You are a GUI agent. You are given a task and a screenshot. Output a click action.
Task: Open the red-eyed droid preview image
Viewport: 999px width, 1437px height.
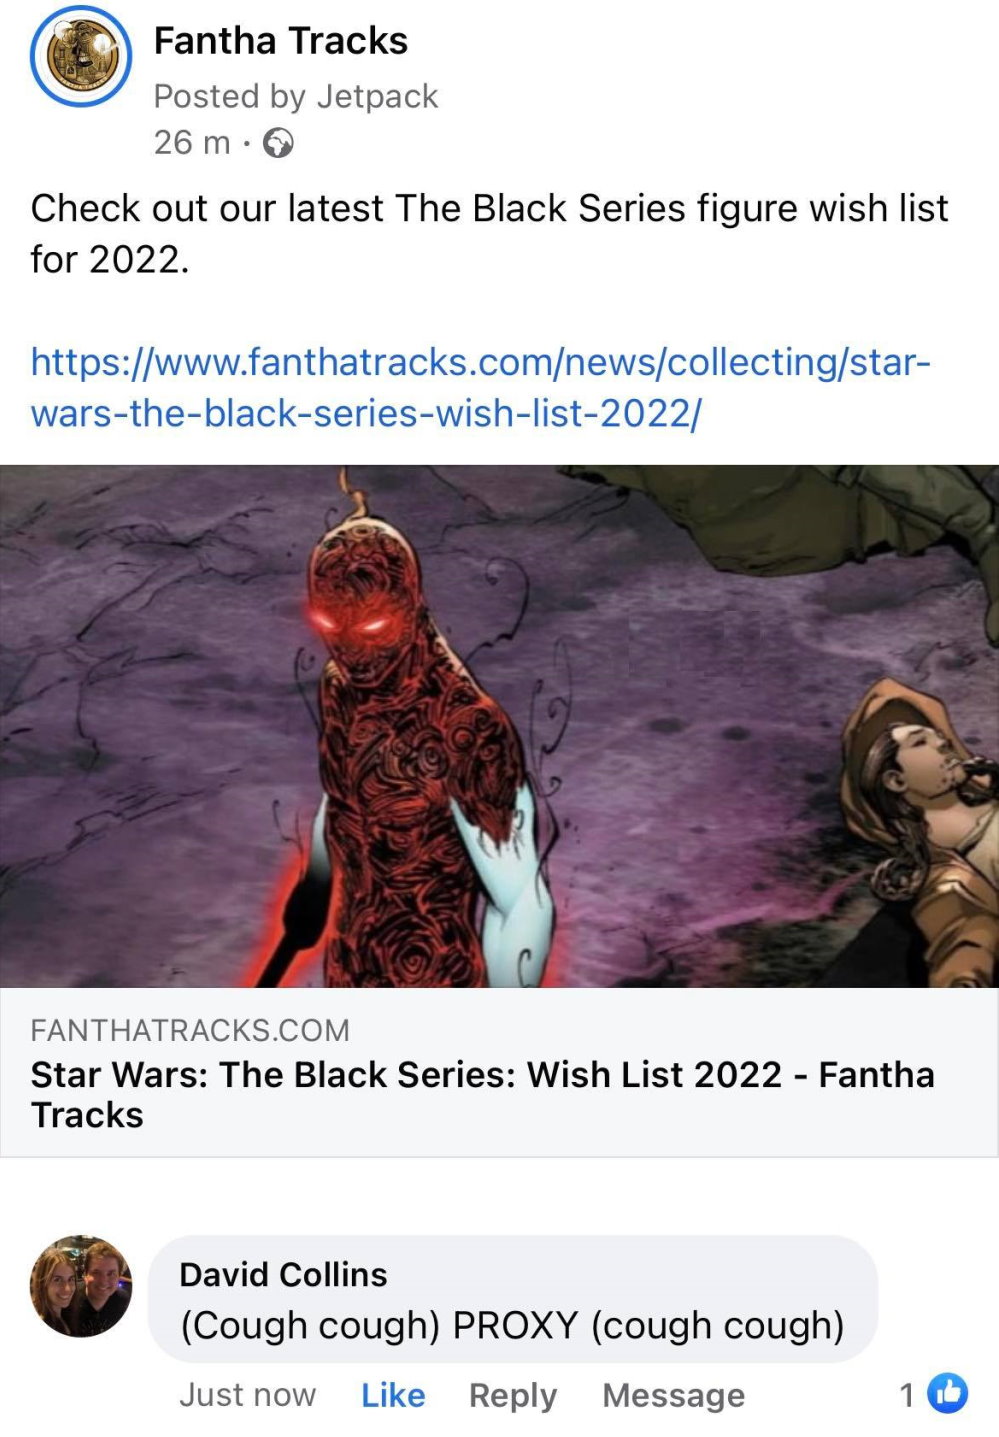coord(499,726)
